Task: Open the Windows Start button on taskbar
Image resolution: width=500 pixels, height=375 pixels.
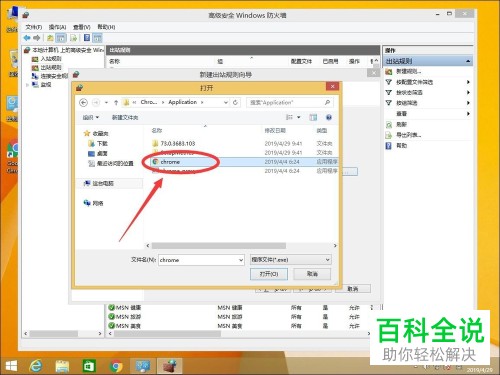Action: tap(11, 366)
